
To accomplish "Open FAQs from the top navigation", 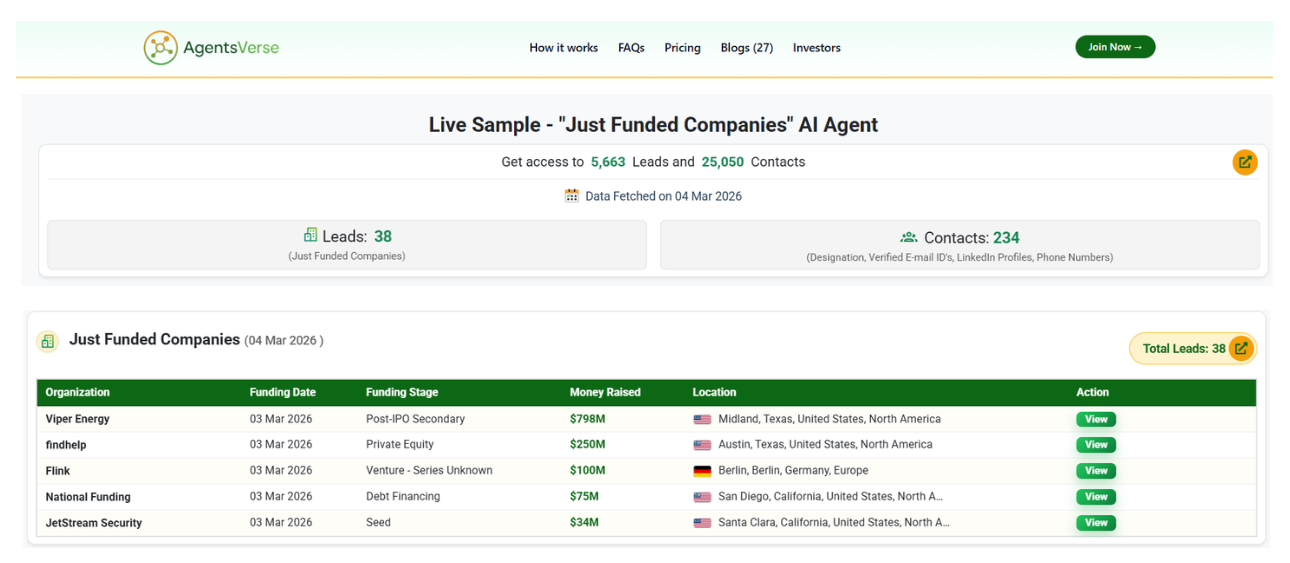I will click(631, 48).
